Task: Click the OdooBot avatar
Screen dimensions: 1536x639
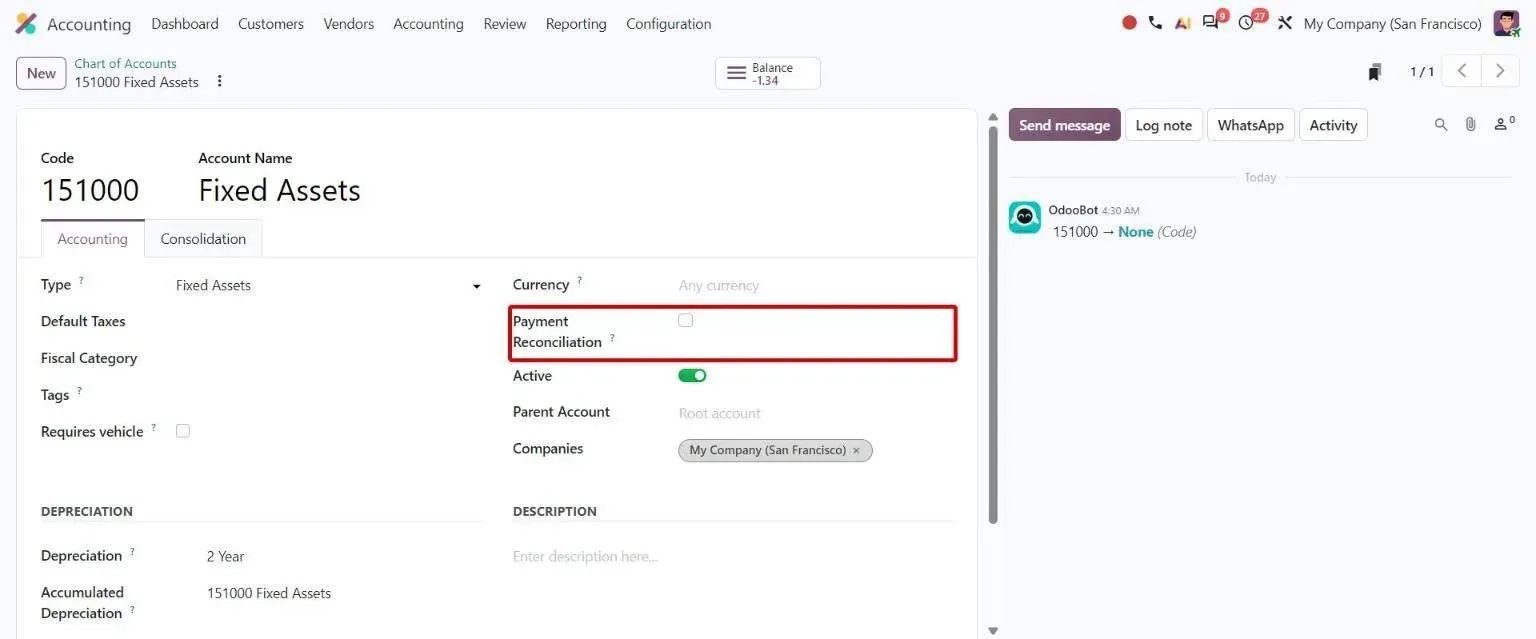Action: [x=1024, y=218]
